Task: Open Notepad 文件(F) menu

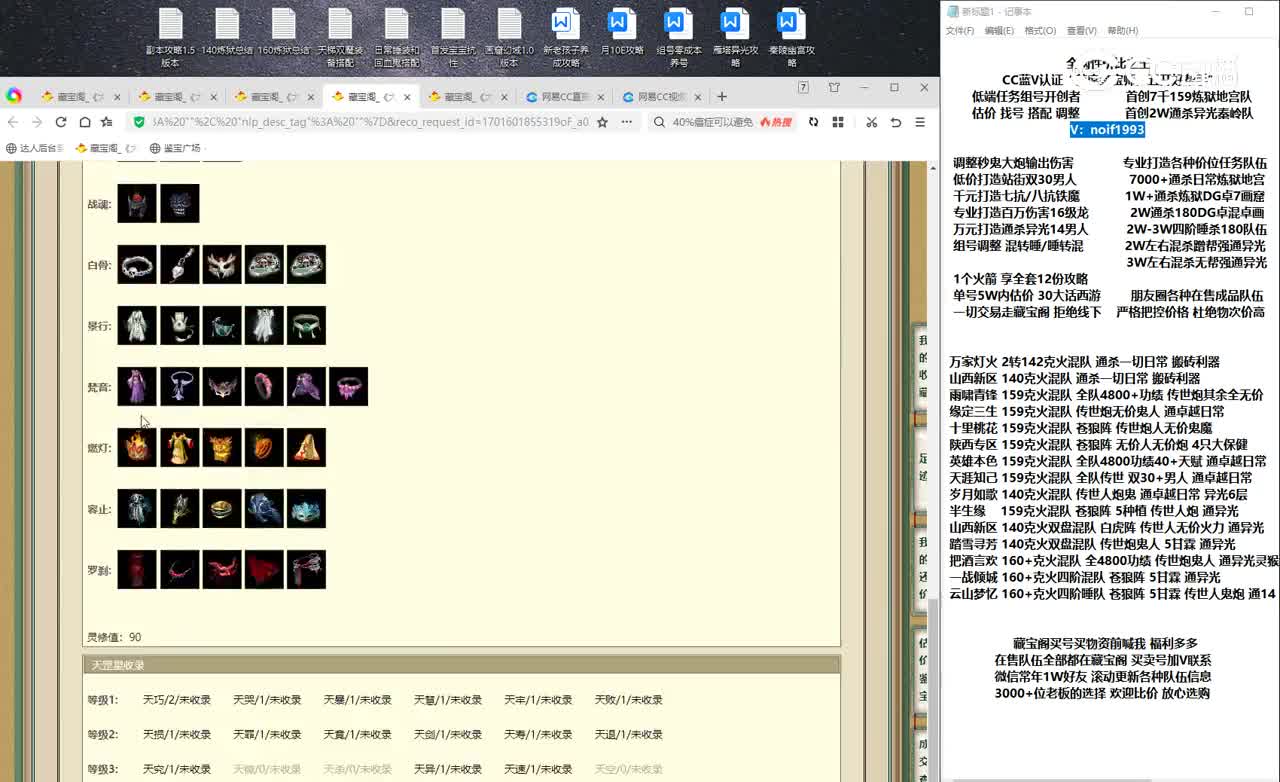Action: click(960, 31)
